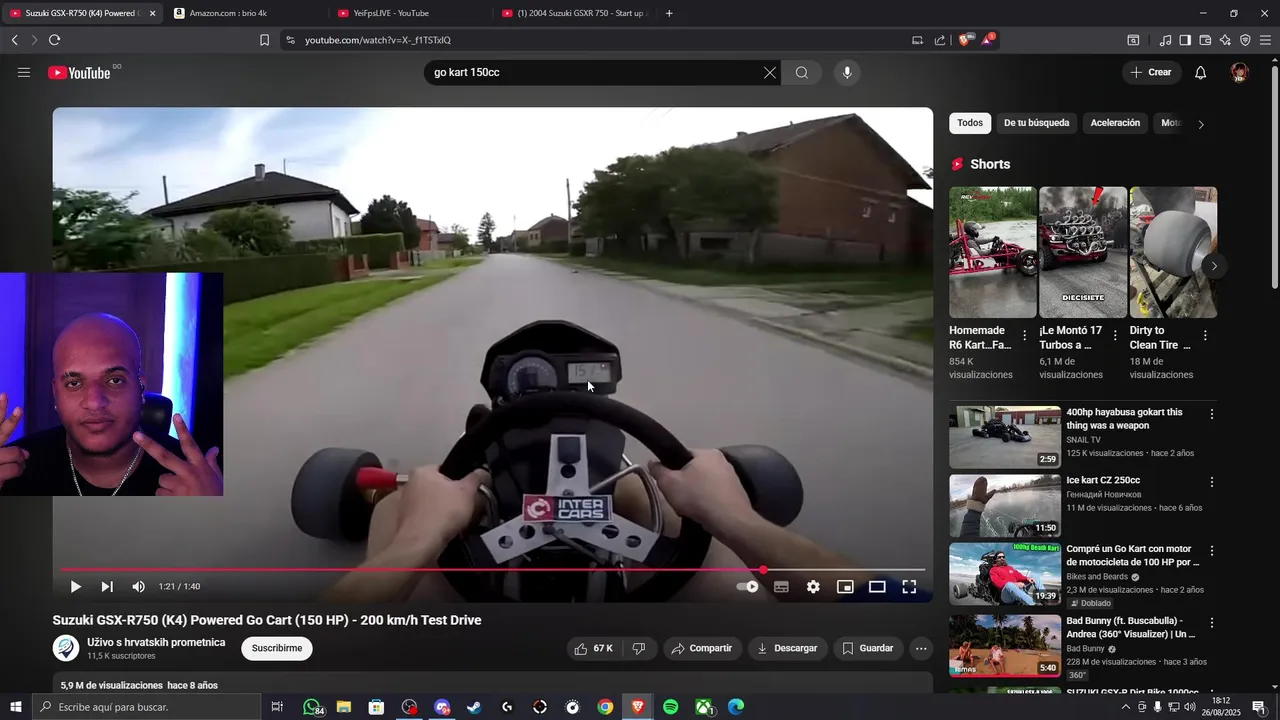This screenshot has height=720, width=1280.
Task: Enter full screen mode
Action: click(x=909, y=587)
